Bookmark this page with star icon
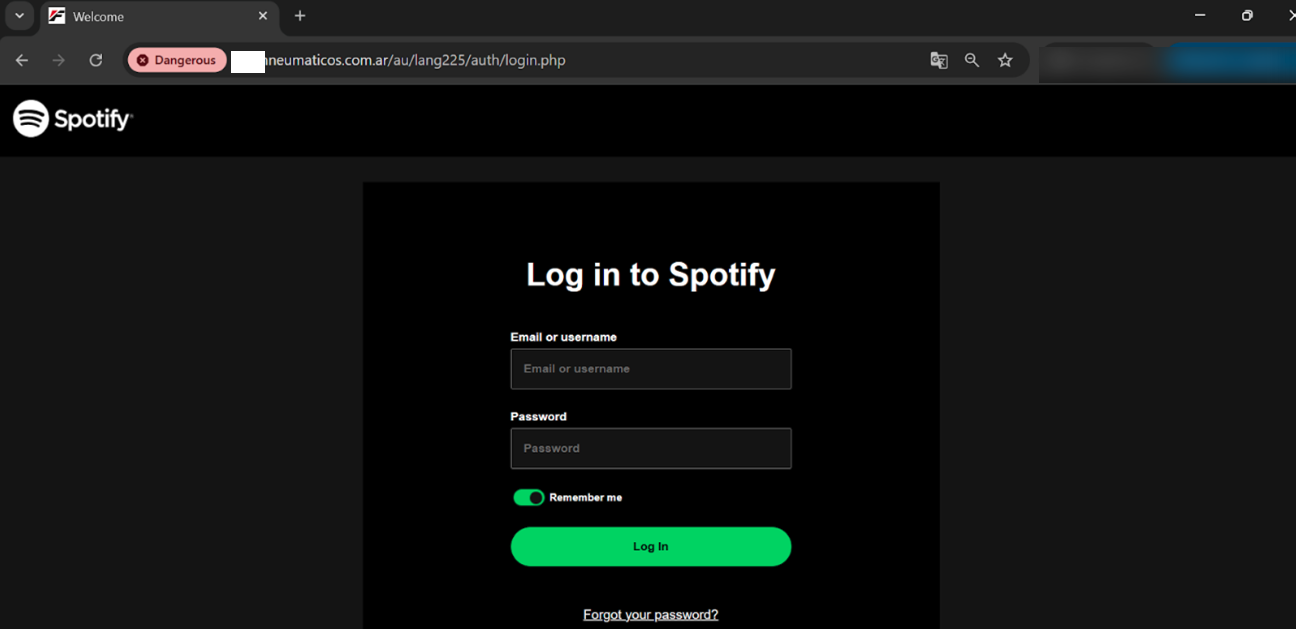 click(1005, 60)
